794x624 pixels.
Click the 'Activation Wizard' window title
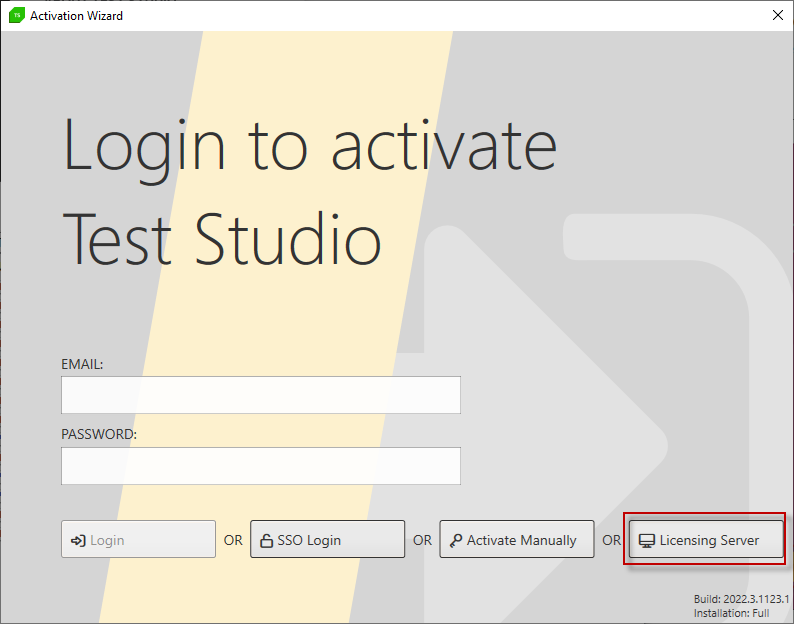coord(76,16)
